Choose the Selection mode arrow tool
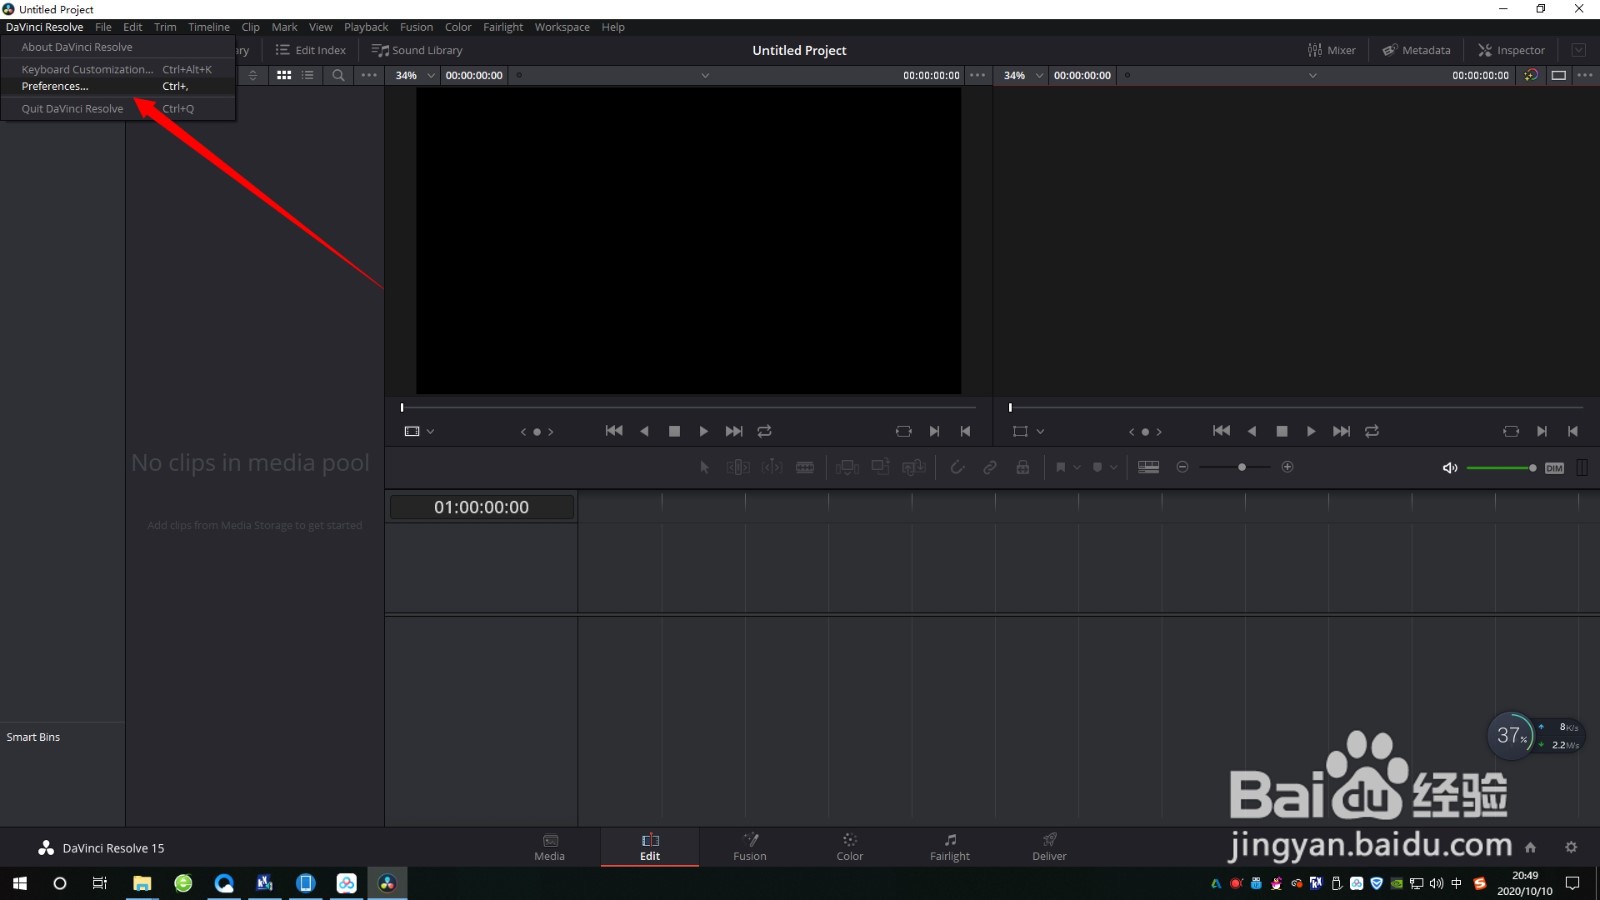Screen dimensions: 1600x900 click(x=704, y=467)
